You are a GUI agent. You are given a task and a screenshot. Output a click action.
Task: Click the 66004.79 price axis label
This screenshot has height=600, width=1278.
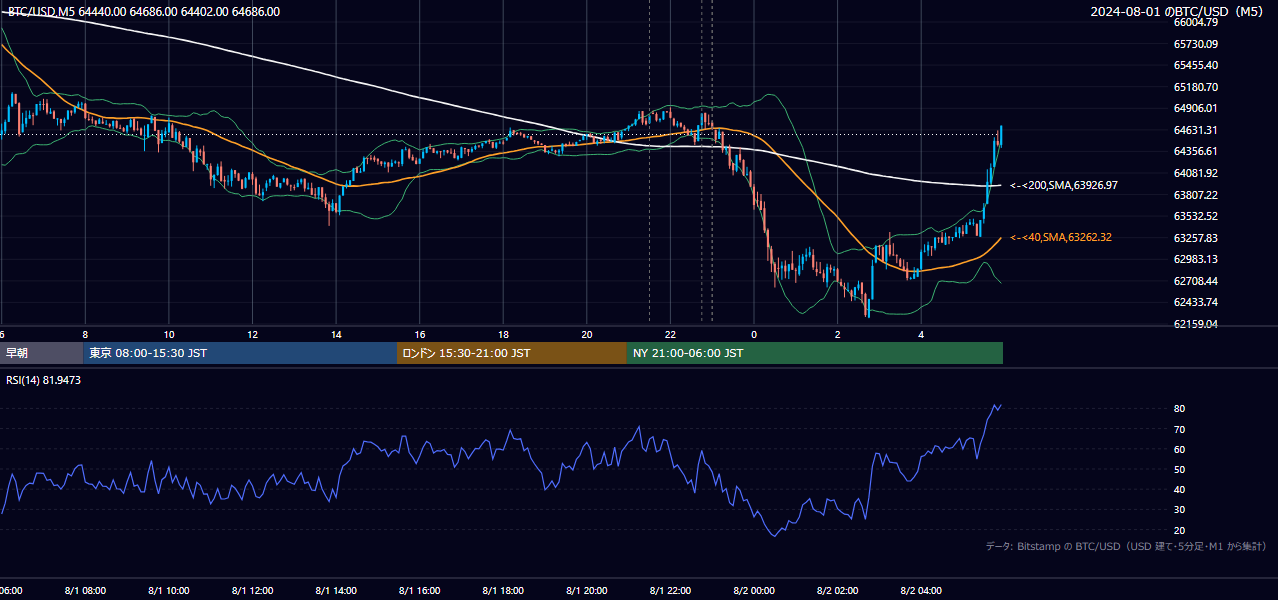pos(1195,22)
